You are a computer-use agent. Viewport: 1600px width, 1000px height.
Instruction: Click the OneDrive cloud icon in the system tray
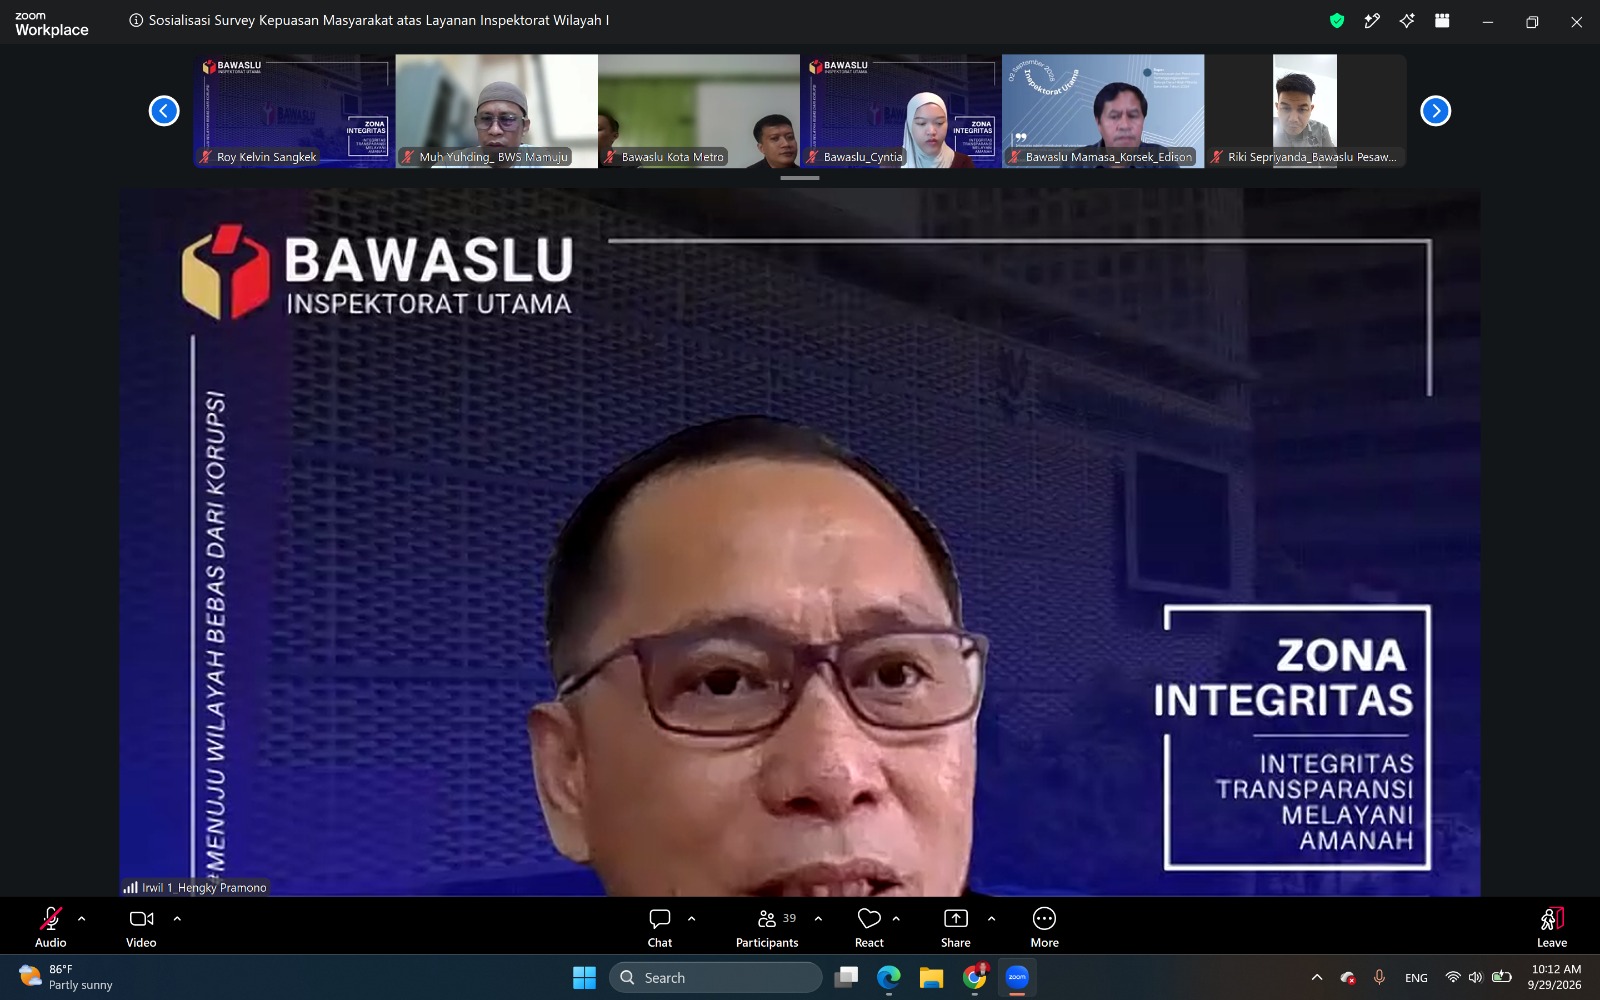tap(1348, 978)
